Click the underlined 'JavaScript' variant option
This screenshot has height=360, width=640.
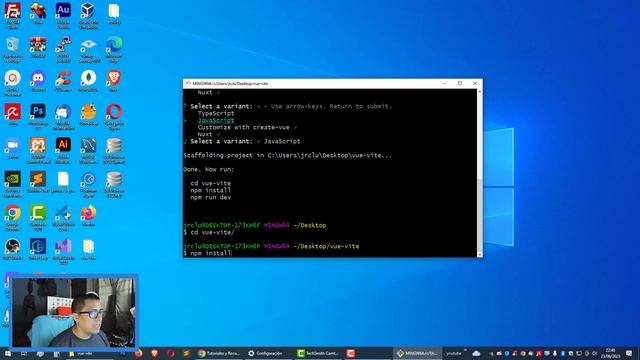click(x=216, y=120)
